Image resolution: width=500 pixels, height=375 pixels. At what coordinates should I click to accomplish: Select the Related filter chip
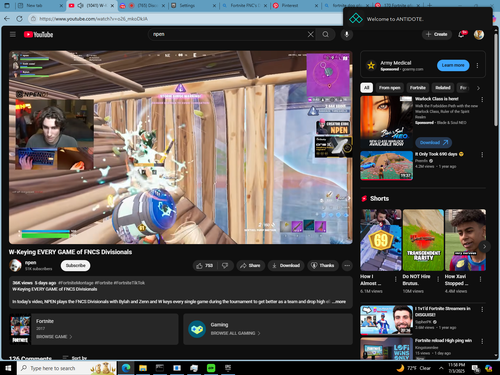click(x=443, y=88)
